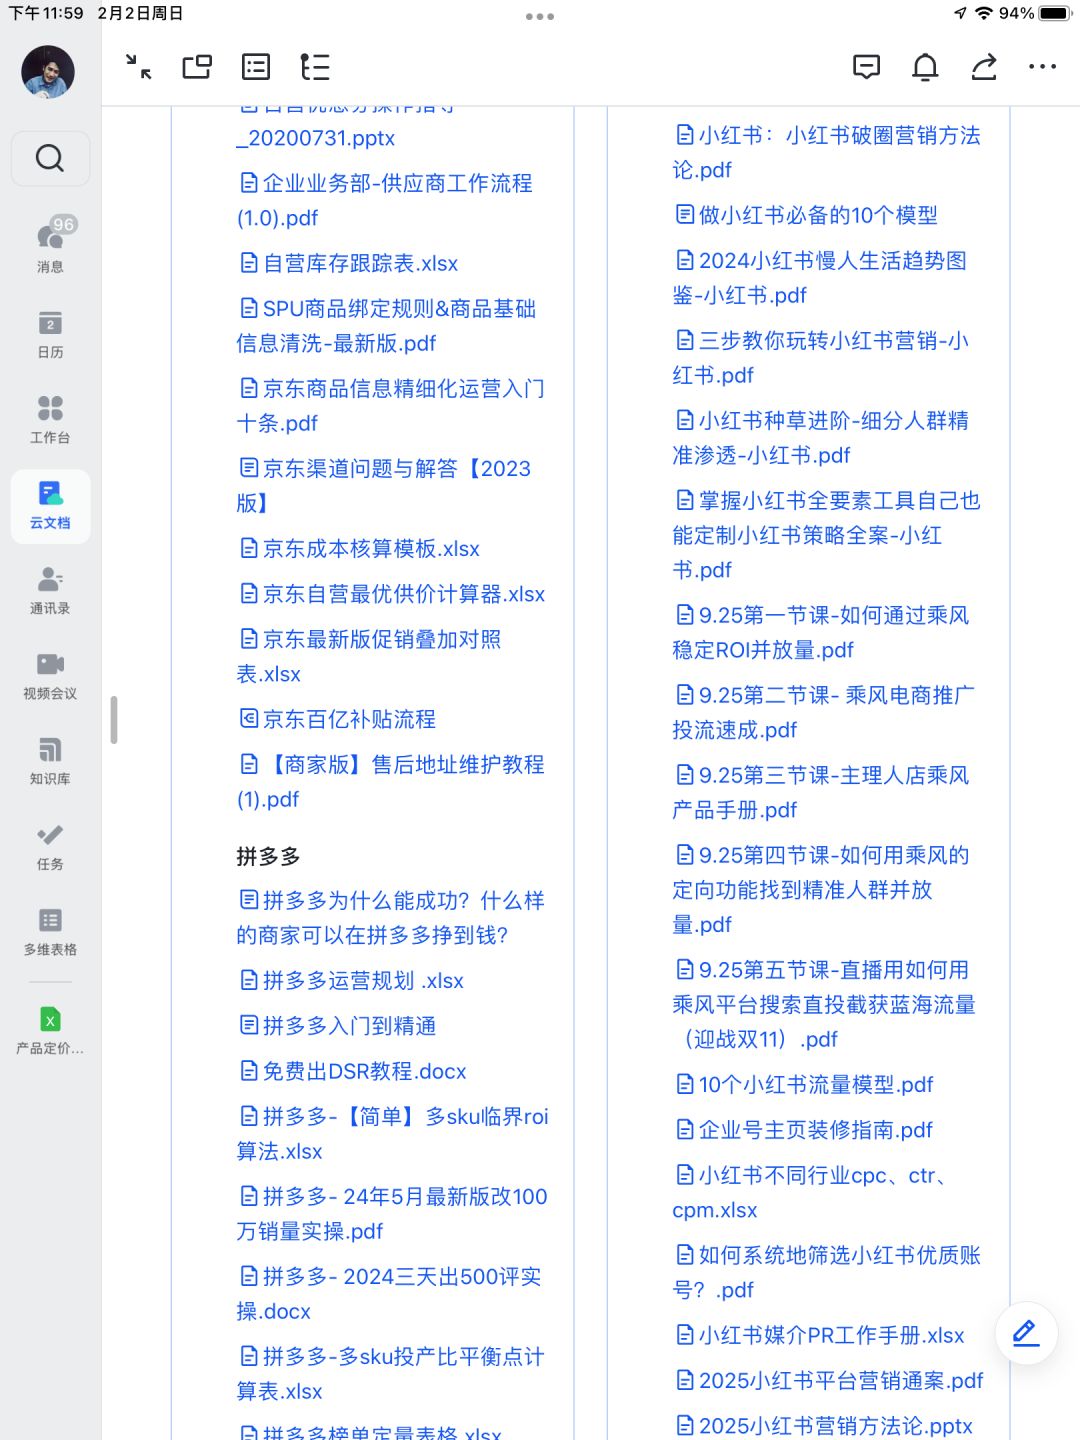Viewport: 1080px width, 1440px height.
Task: Tap the sidebar resize handle
Action: [x=114, y=720]
